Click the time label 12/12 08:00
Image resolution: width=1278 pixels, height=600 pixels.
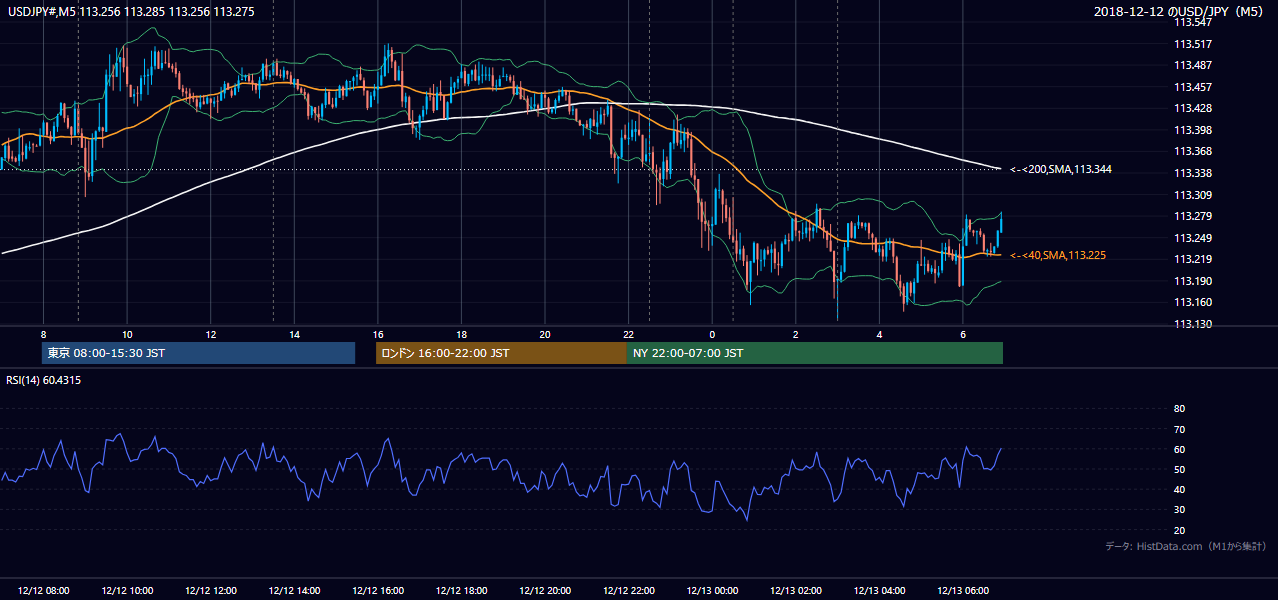click(x=44, y=591)
